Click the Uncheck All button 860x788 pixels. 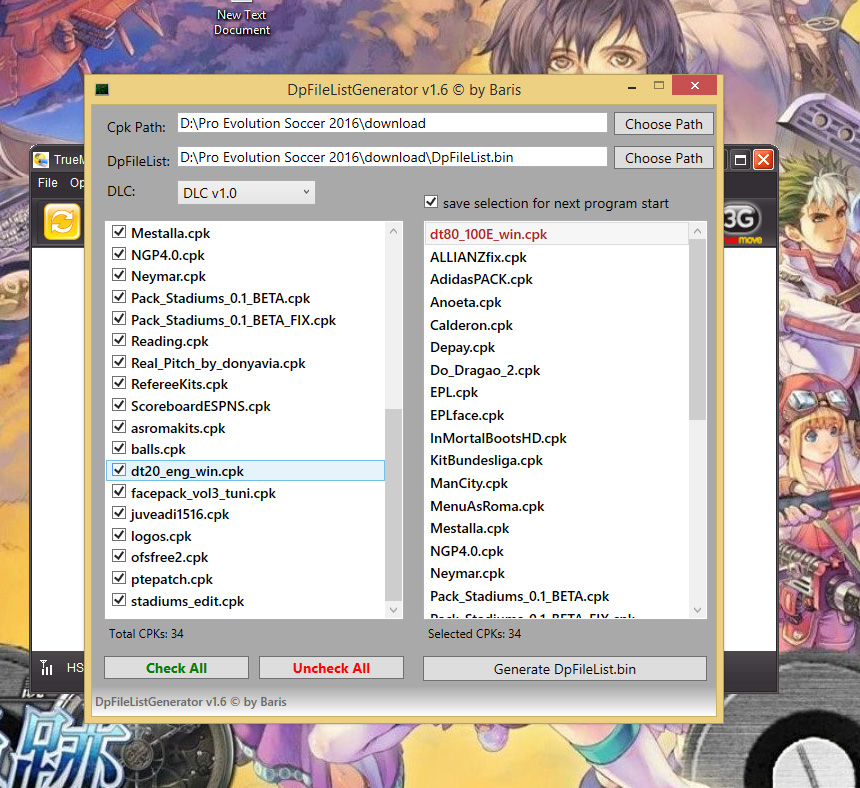pyautogui.click(x=331, y=668)
